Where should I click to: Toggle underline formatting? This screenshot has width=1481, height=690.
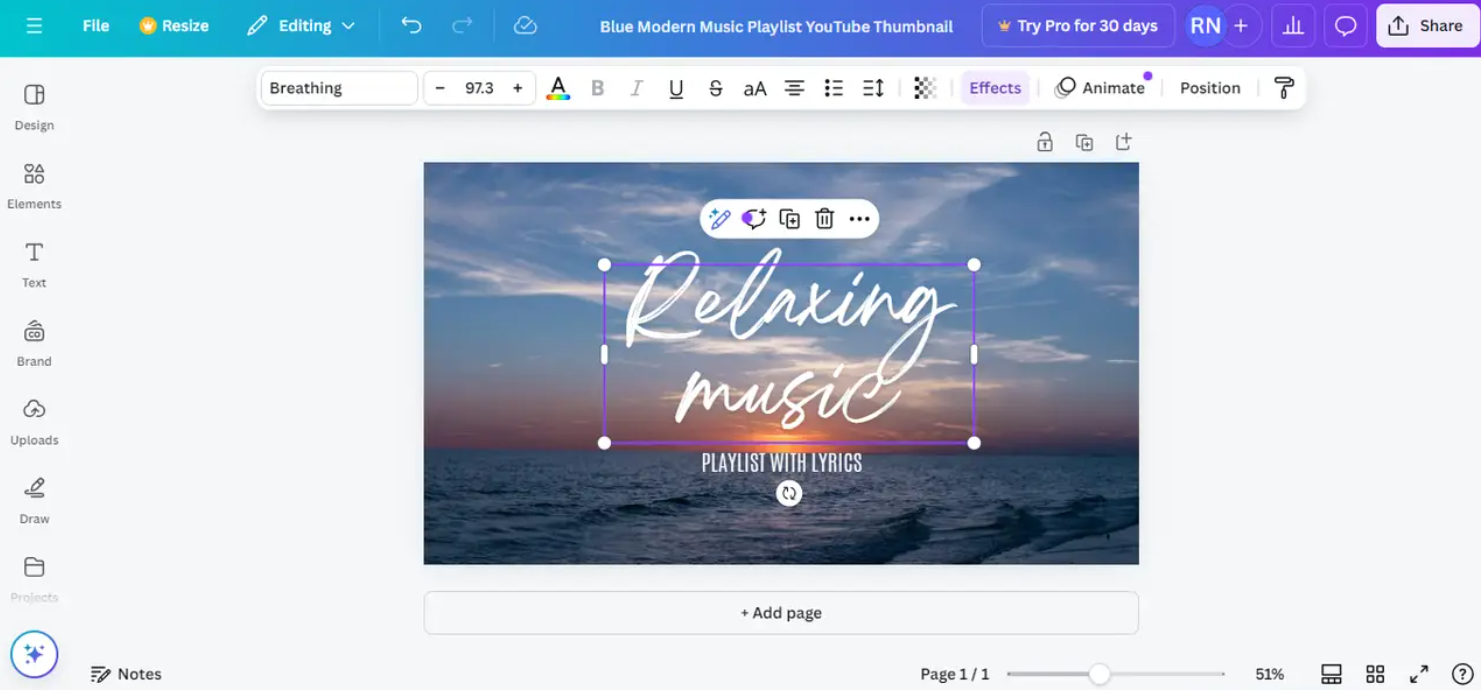click(x=676, y=88)
